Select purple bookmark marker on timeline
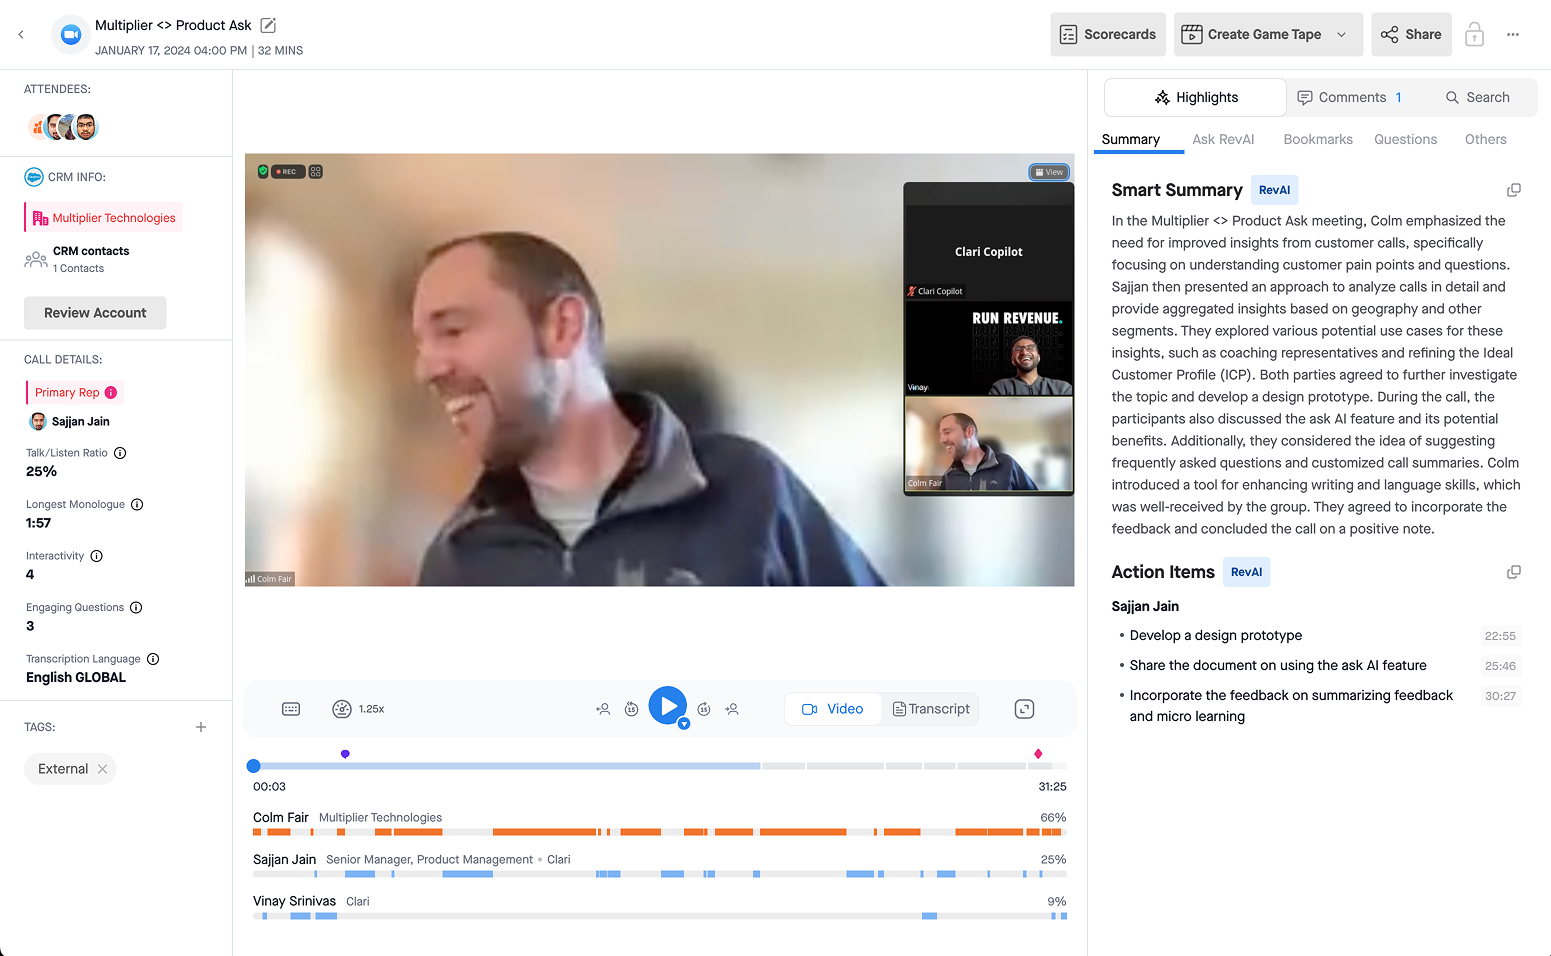 [x=345, y=754]
